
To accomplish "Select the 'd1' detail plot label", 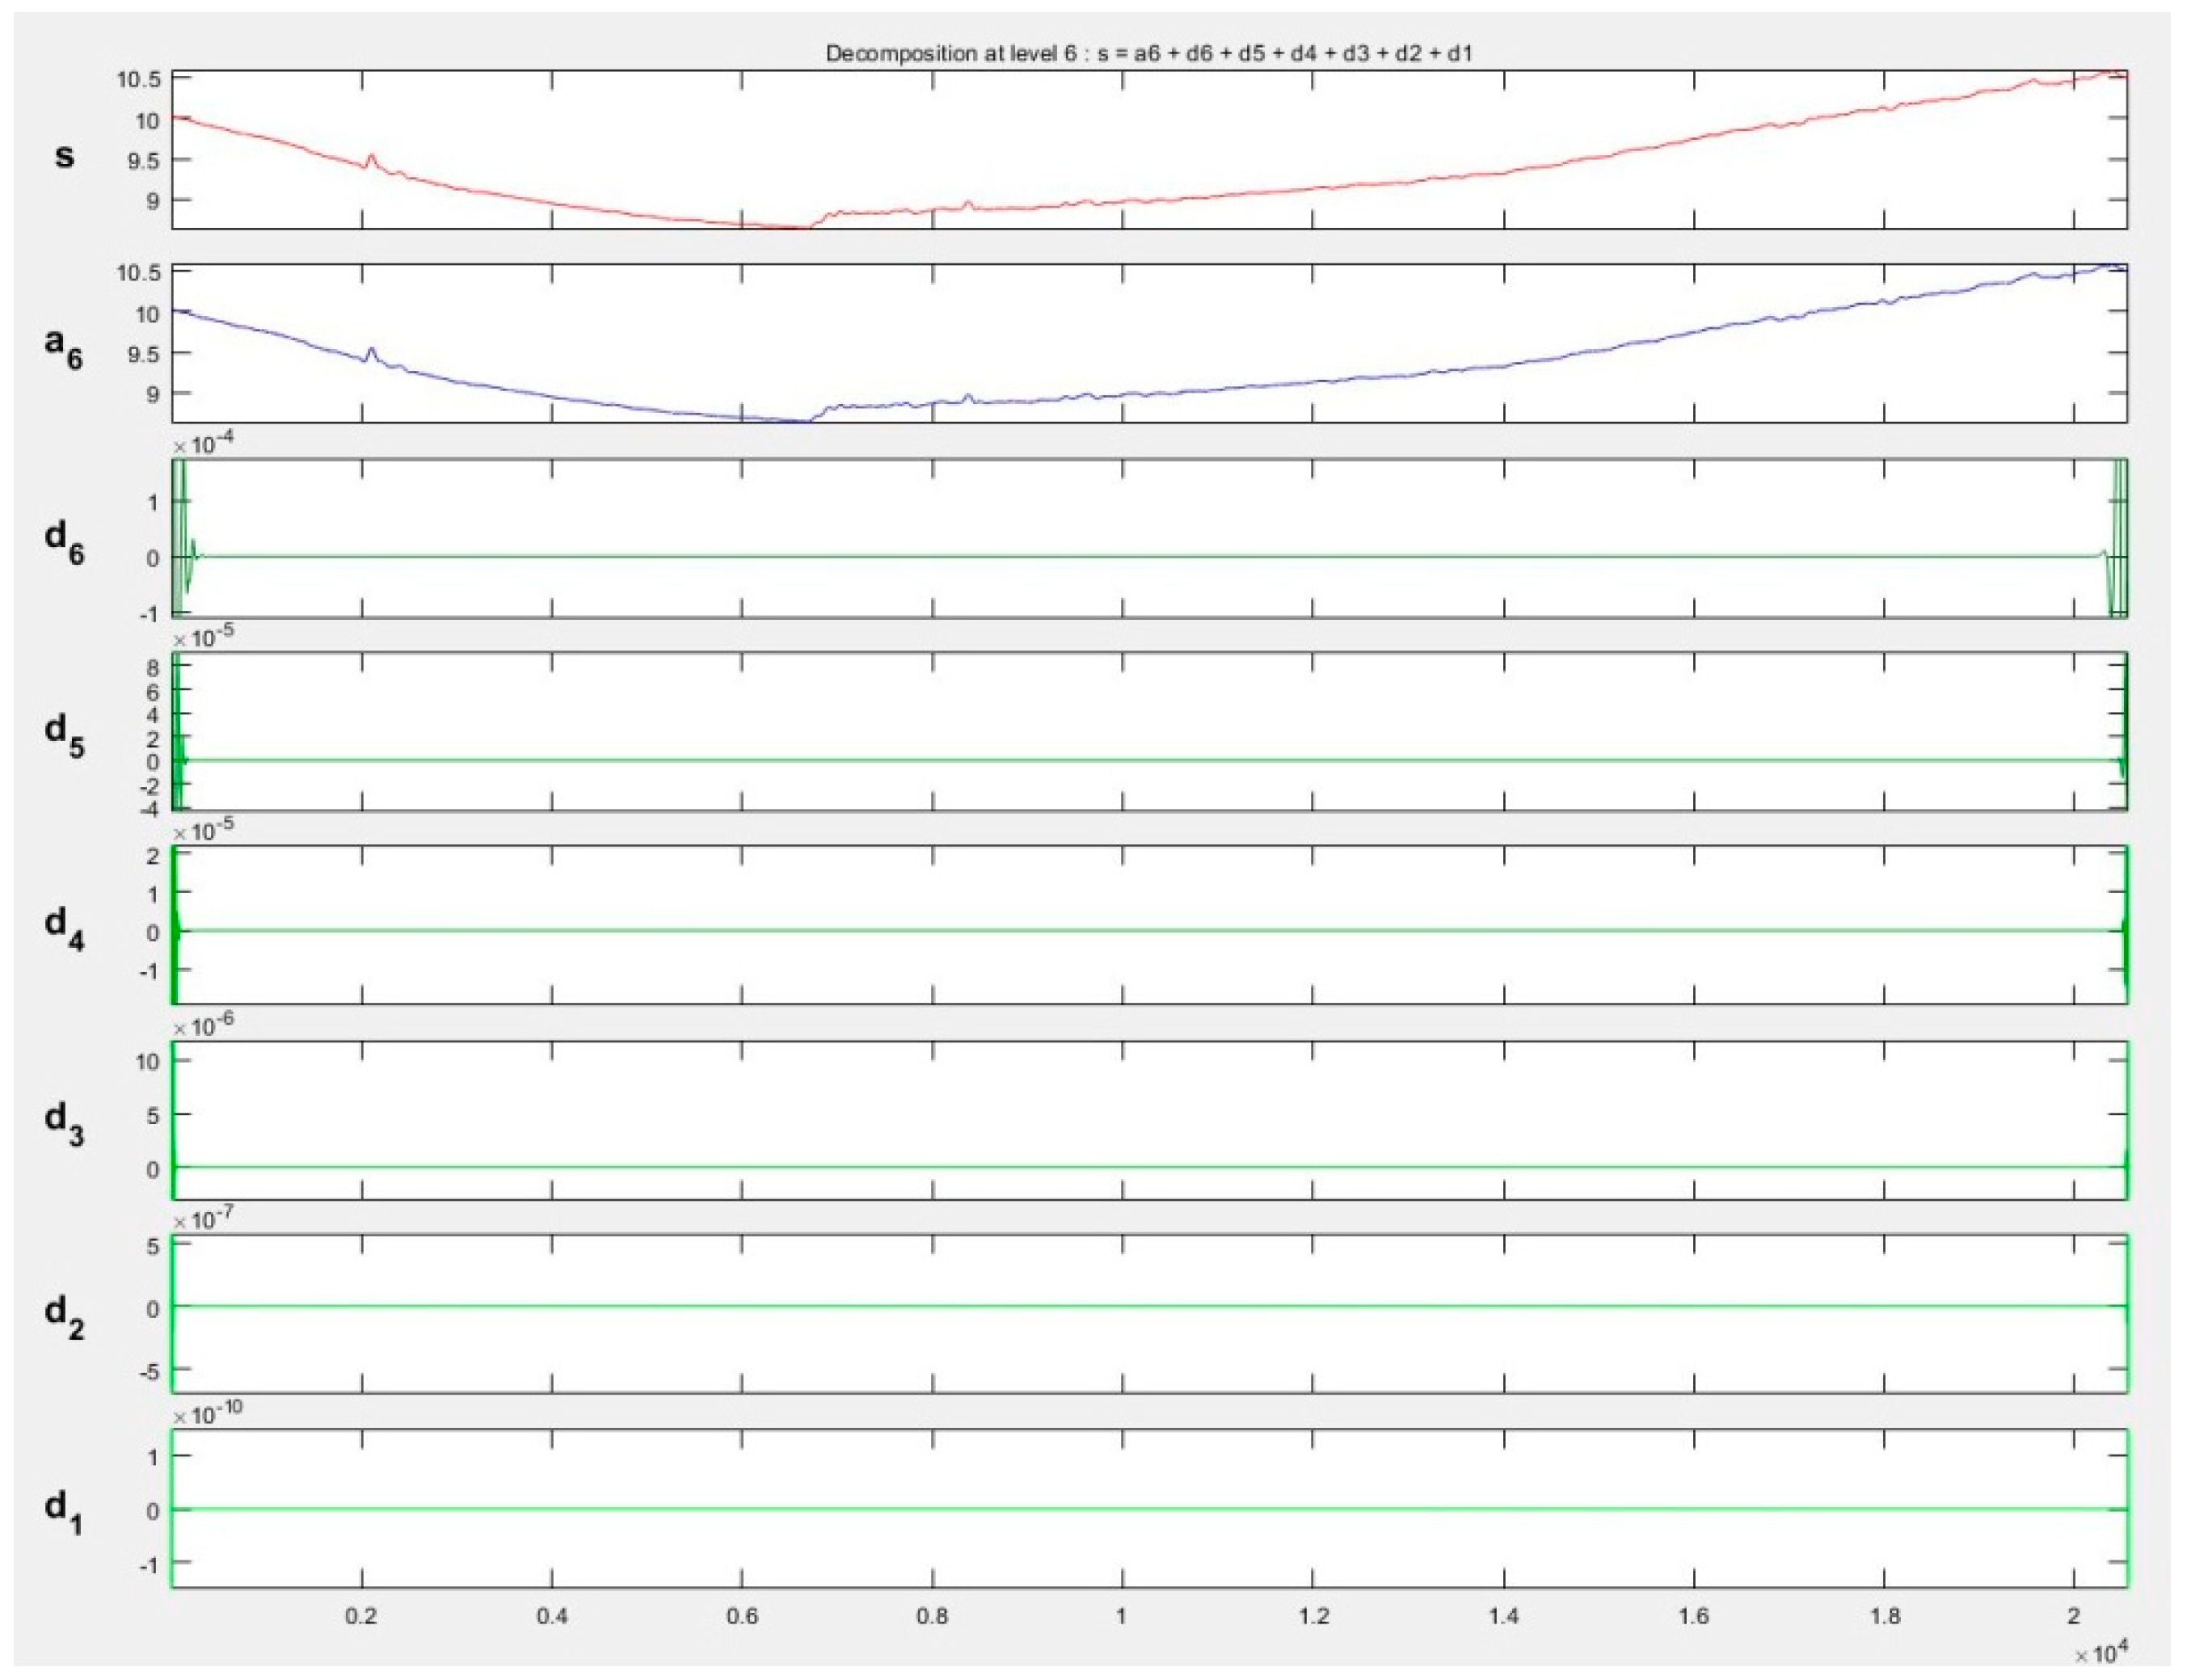I will [x=64, y=1510].
